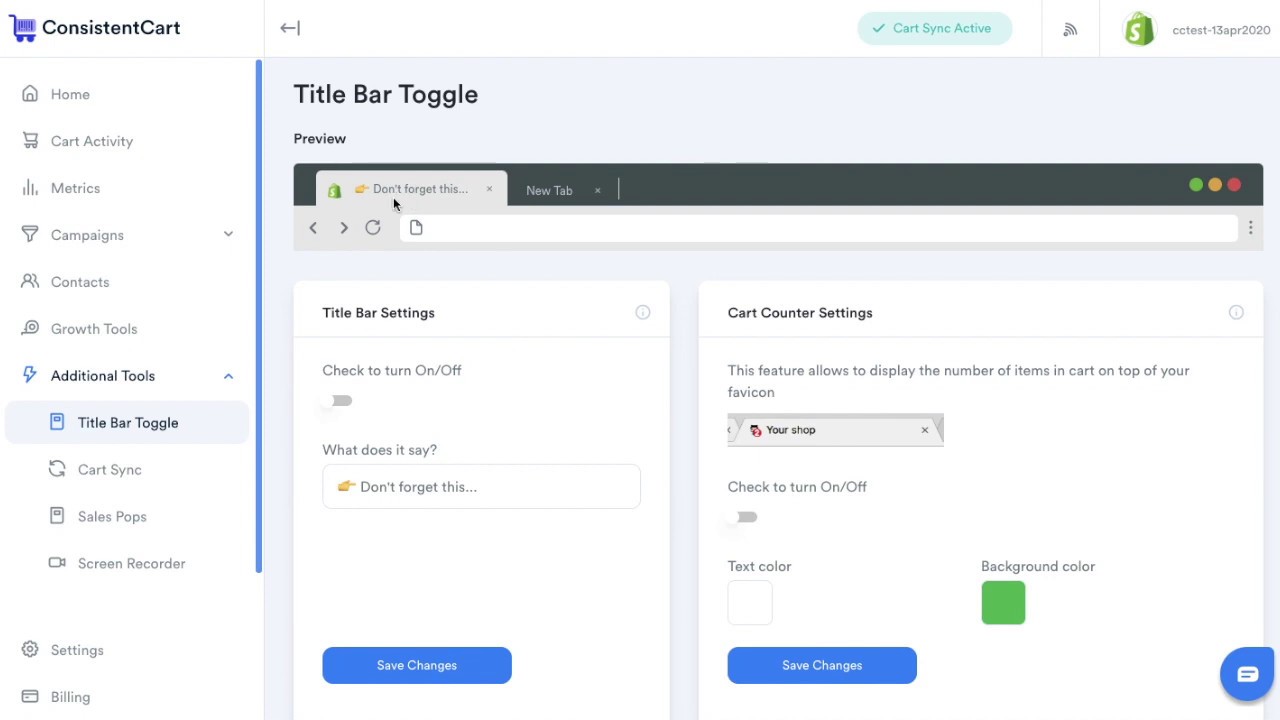Open the Cart Activity menu item
This screenshot has height=720, width=1280.
point(92,141)
